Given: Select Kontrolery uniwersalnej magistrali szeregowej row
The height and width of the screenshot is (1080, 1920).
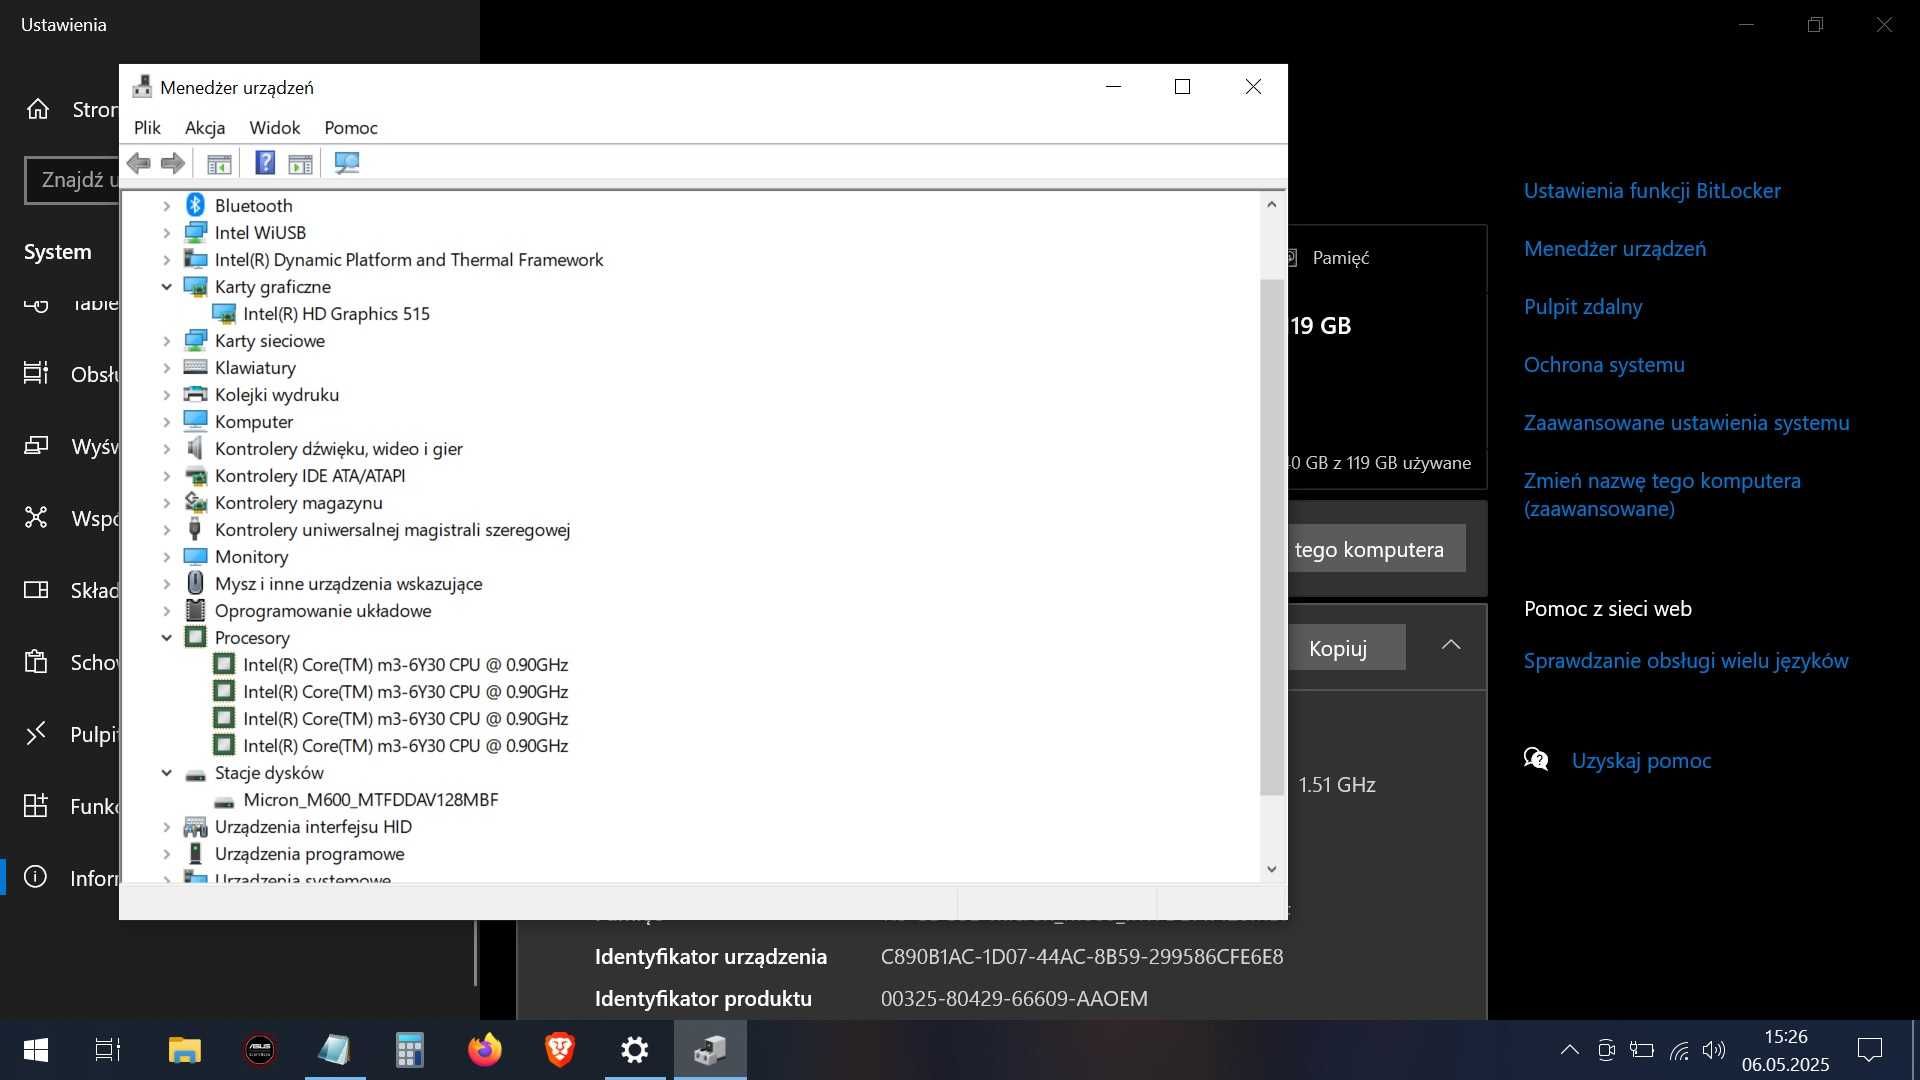Looking at the screenshot, I should point(392,530).
